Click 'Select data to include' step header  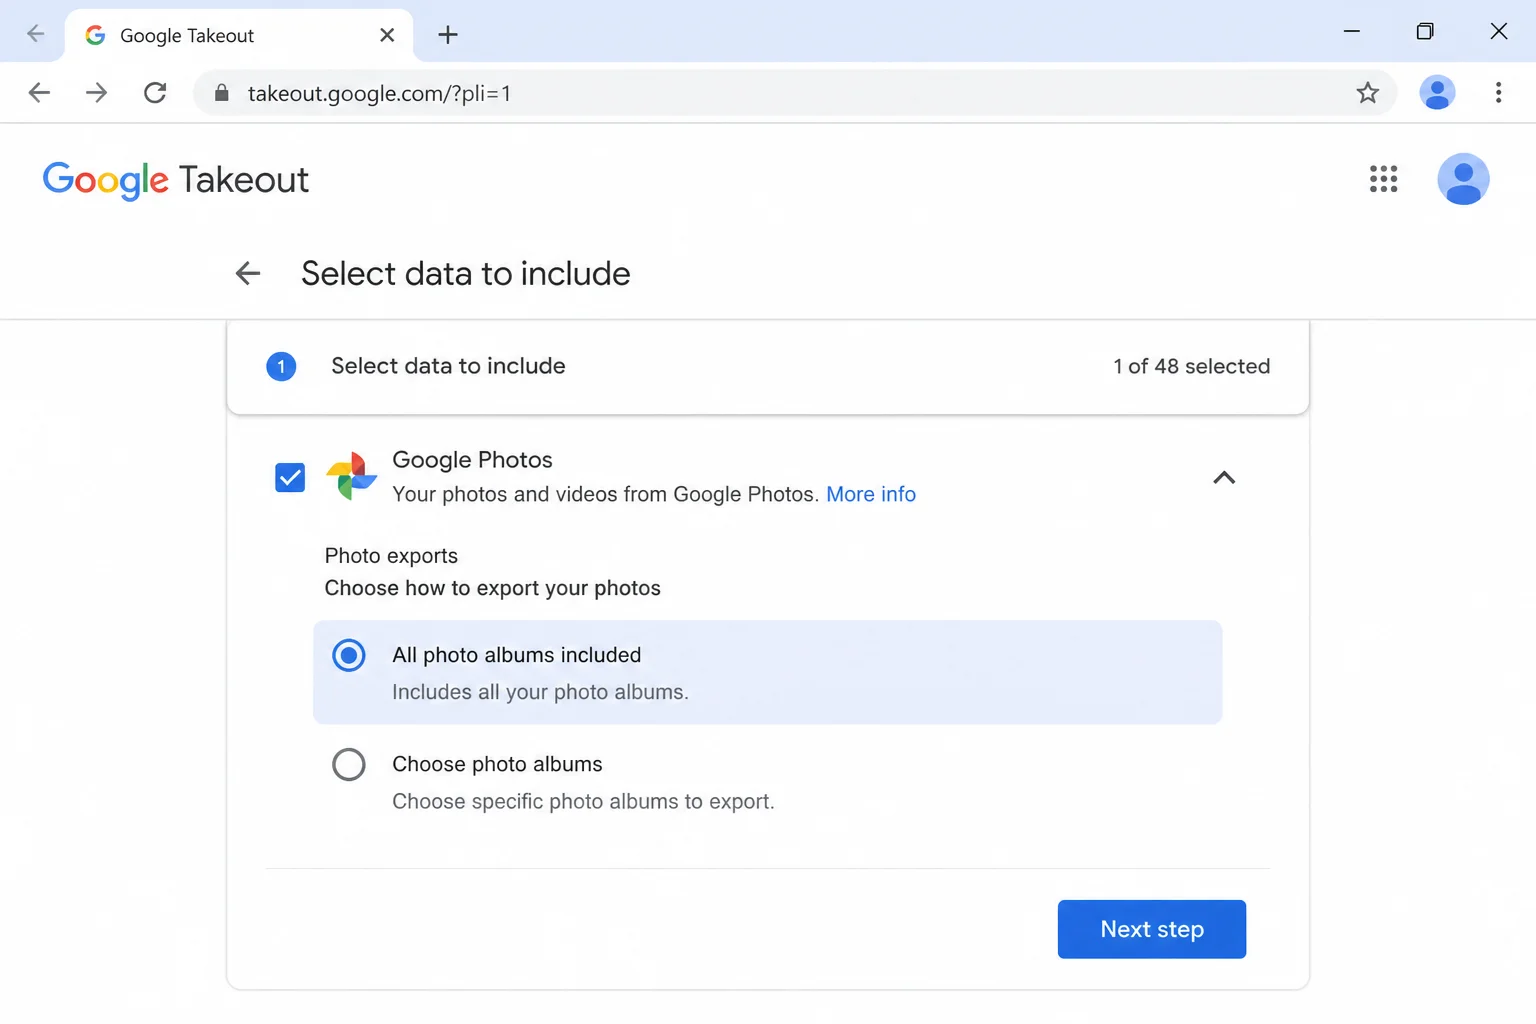click(448, 366)
